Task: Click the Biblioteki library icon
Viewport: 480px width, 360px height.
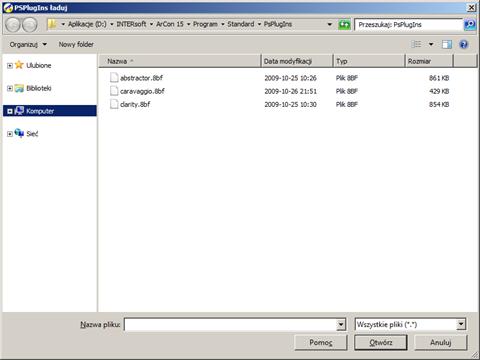Action: [x=19, y=88]
